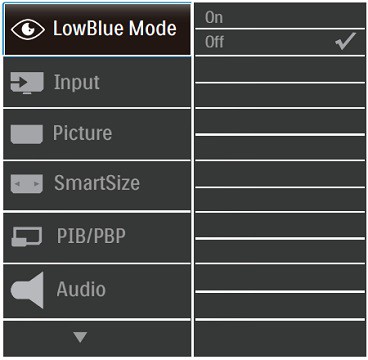Click the Input source monitor icon

pos(27,82)
